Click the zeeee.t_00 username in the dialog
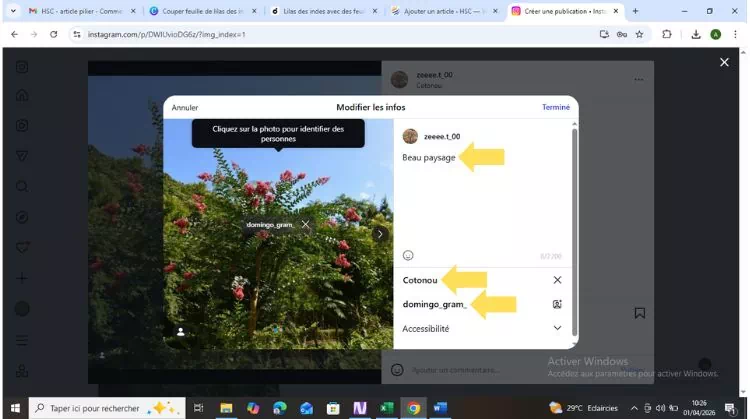The height and width of the screenshot is (419, 750). [x=442, y=136]
